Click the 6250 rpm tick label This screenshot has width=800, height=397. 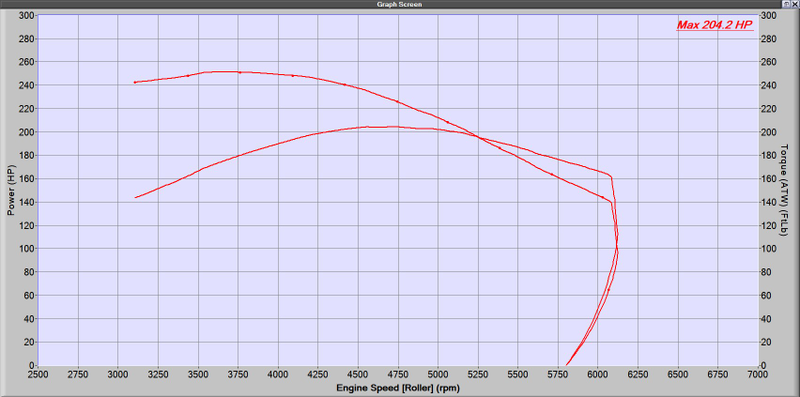pos(638,375)
